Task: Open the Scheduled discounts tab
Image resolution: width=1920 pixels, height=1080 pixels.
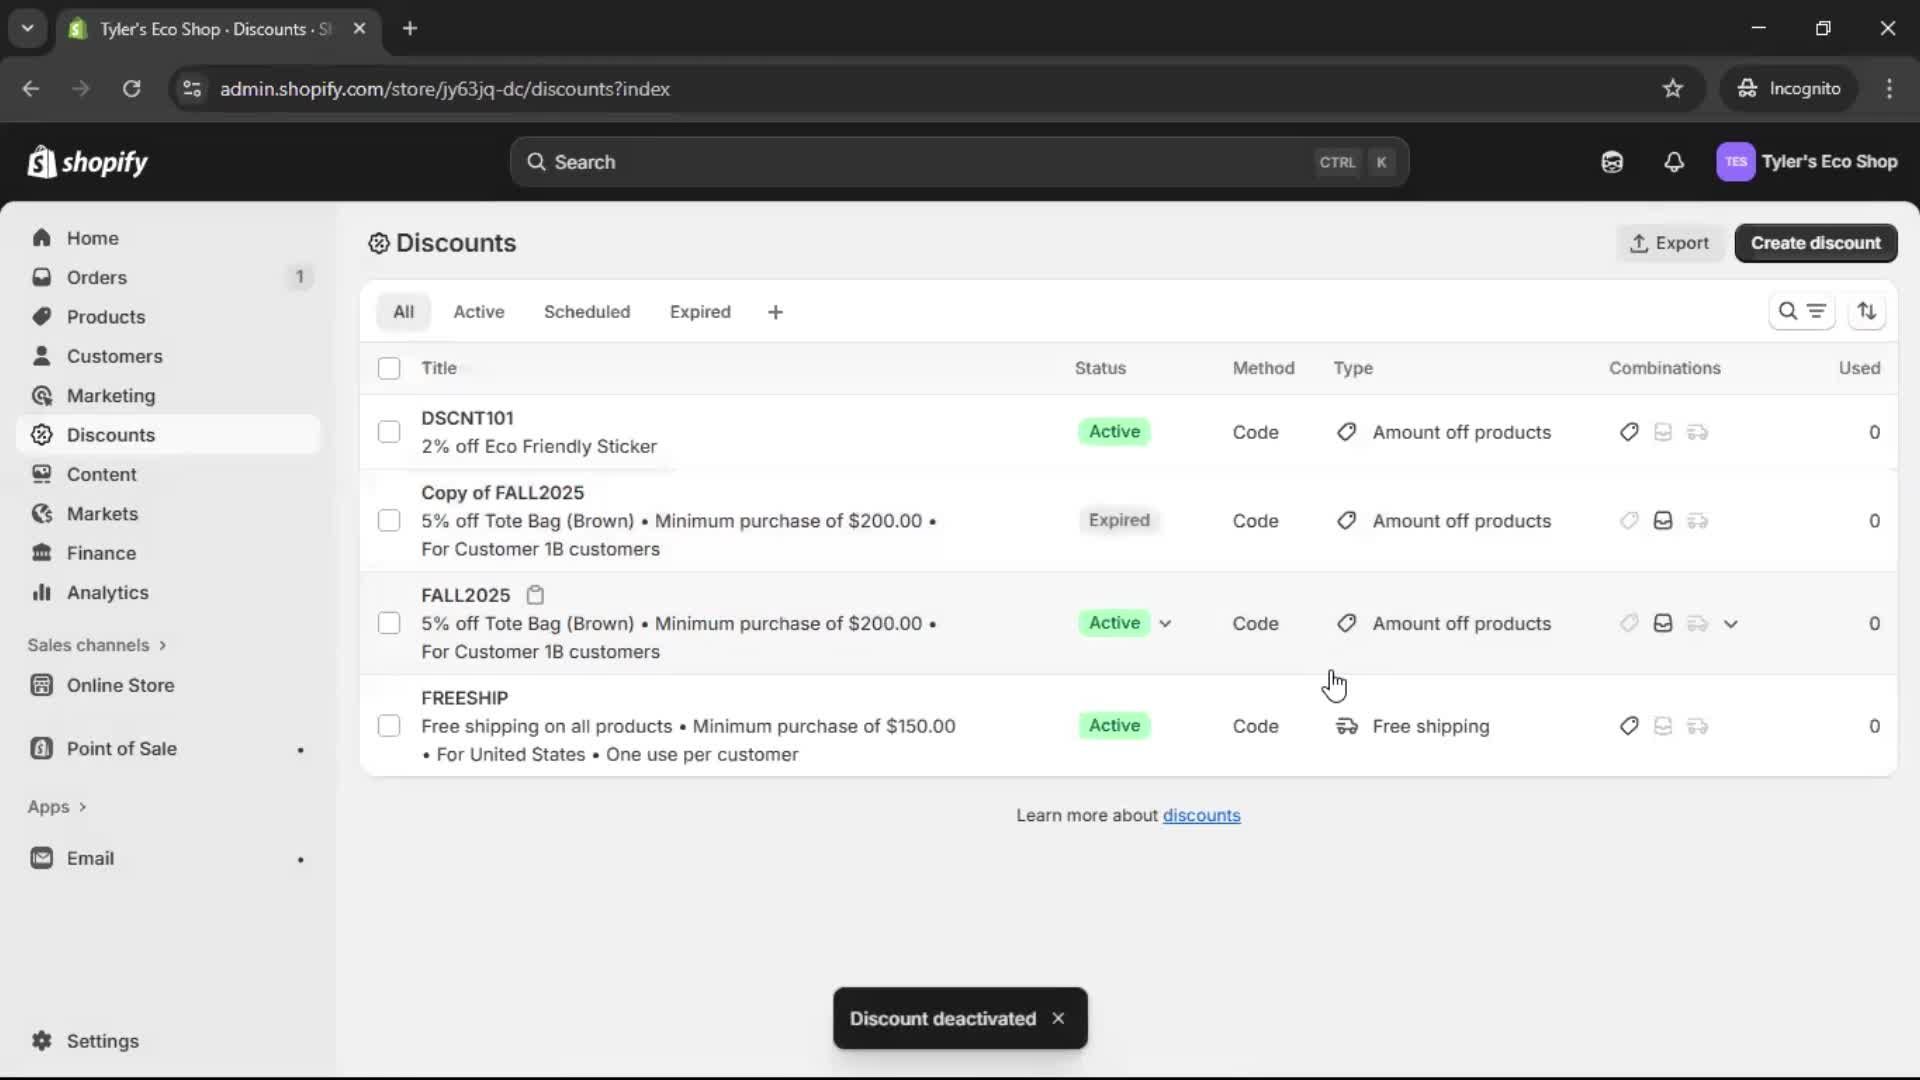Action: point(587,311)
